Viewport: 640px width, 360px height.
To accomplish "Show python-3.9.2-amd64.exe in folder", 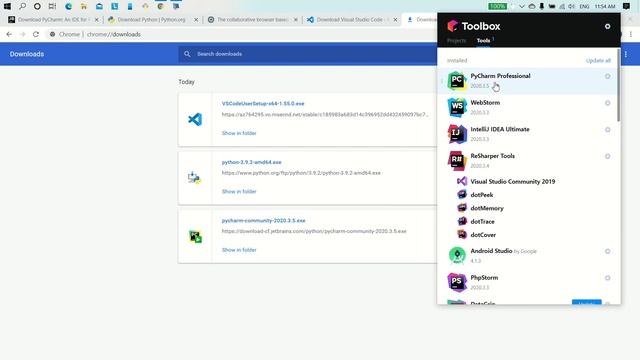I will [x=239, y=191].
